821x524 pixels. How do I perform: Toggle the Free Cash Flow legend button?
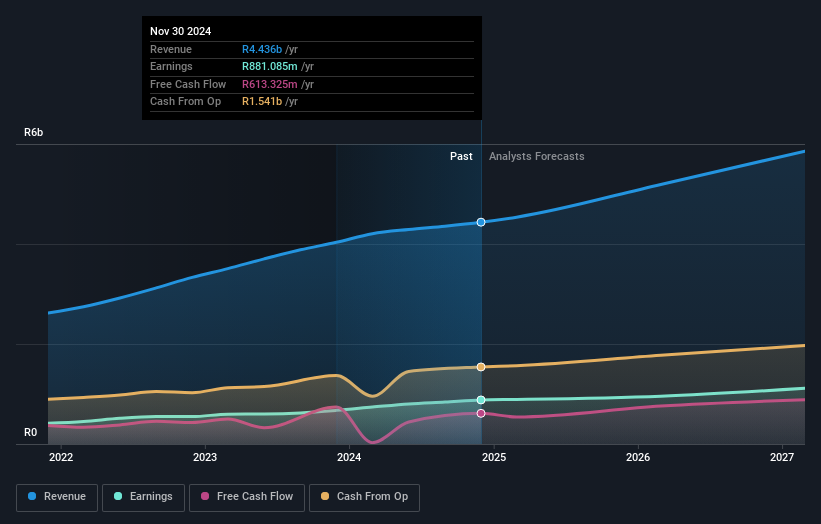(x=247, y=497)
